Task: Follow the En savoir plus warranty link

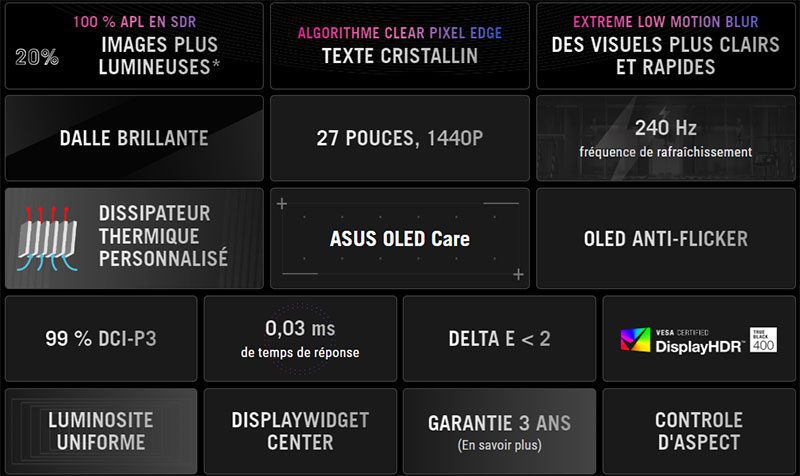Action: pyautogui.click(x=499, y=444)
